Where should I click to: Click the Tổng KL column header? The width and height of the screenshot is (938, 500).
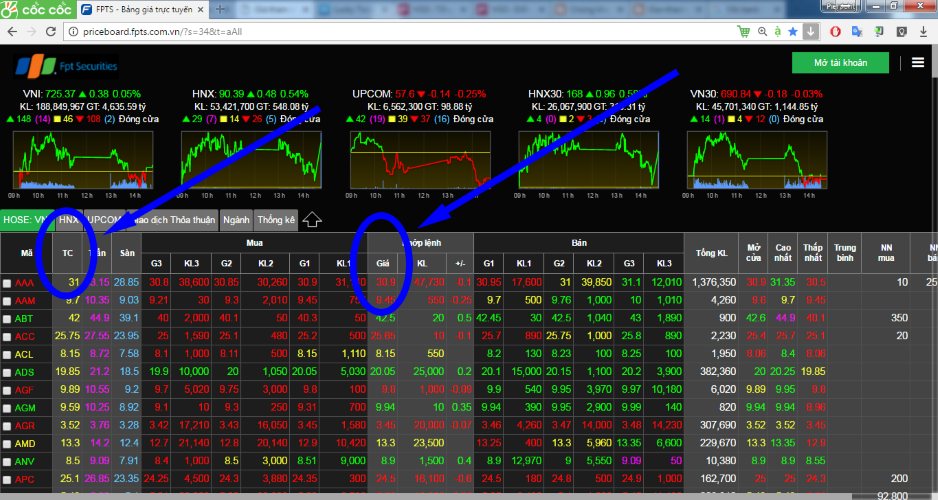710,253
